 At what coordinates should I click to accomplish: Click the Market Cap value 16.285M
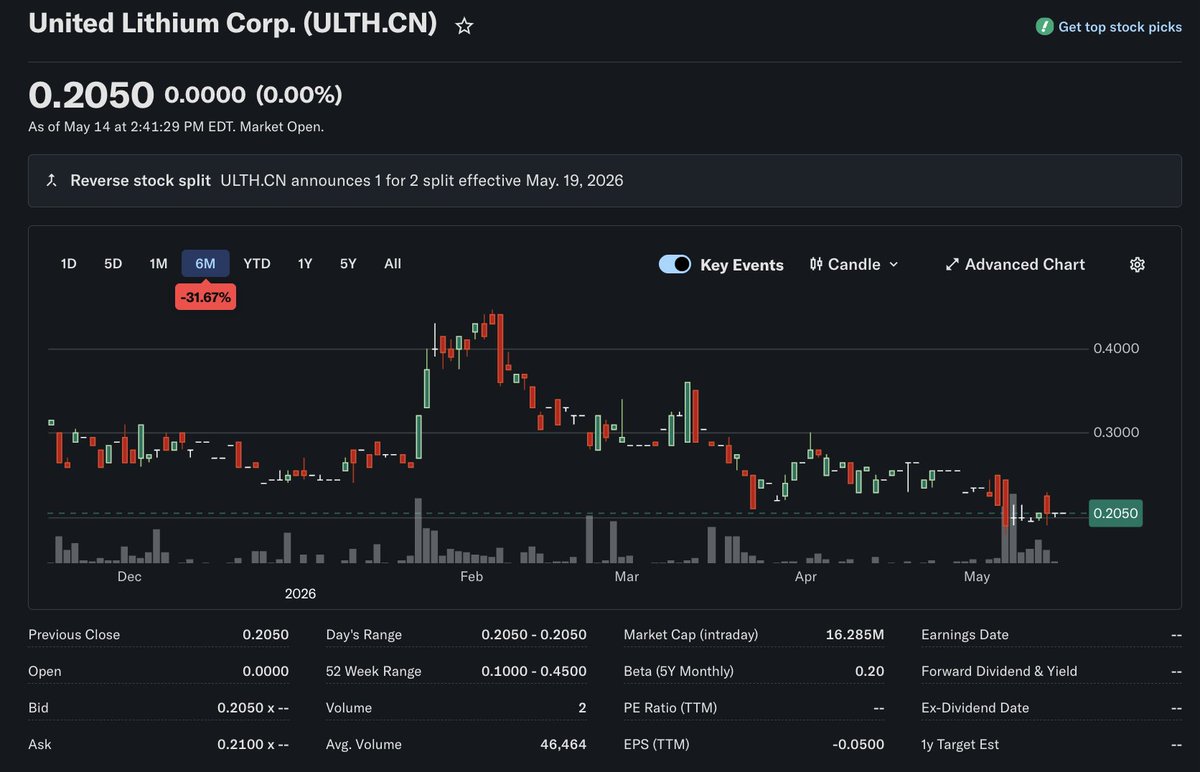pyautogui.click(x=855, y=635)
